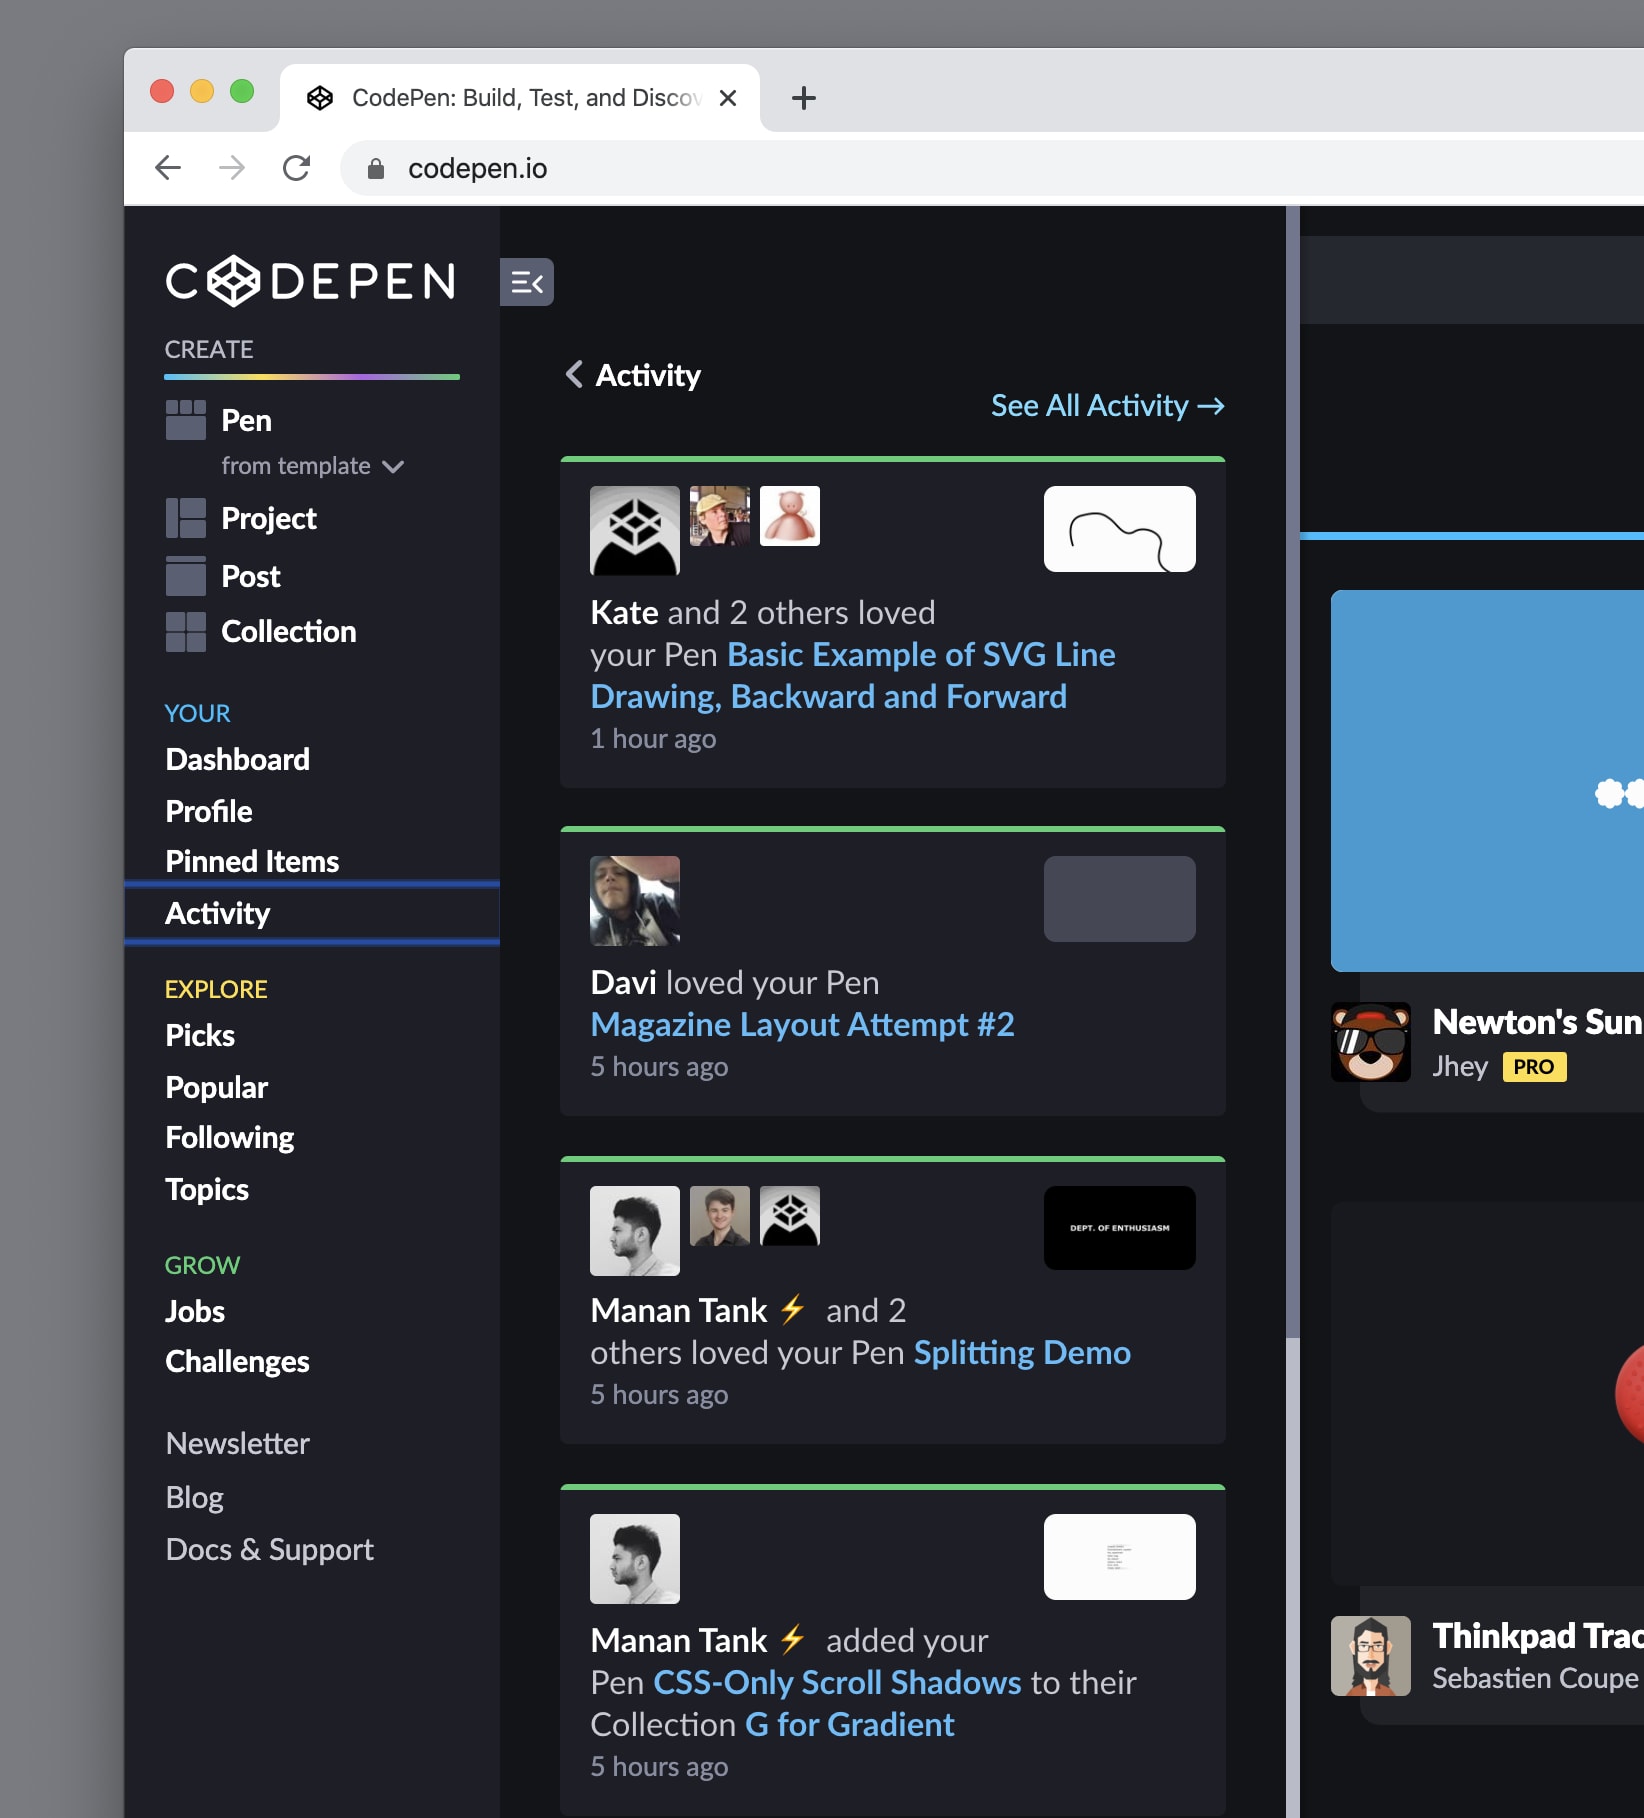Click CodePen-logo avatar in Splitting Demo card
The height and width of the screenshot is (1818, 1644).
(790, 1216)
